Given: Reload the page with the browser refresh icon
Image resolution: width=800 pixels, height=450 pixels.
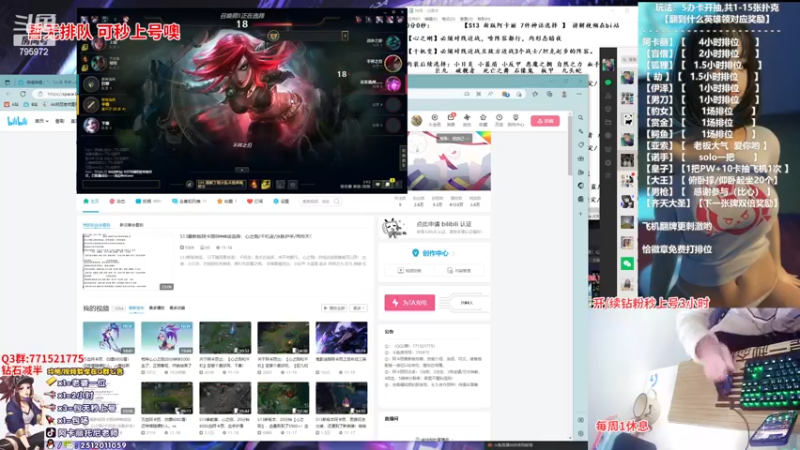Looking at the screenshot, I should click(x=23, y=94).
